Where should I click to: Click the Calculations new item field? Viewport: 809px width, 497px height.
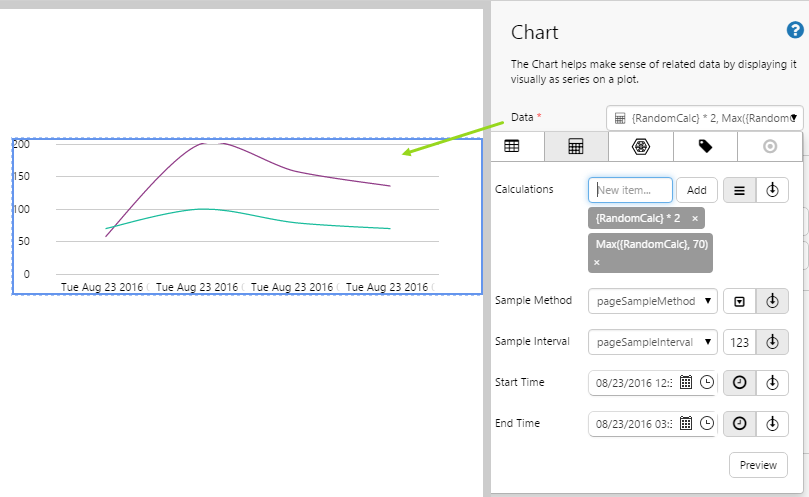pos(630,190)
